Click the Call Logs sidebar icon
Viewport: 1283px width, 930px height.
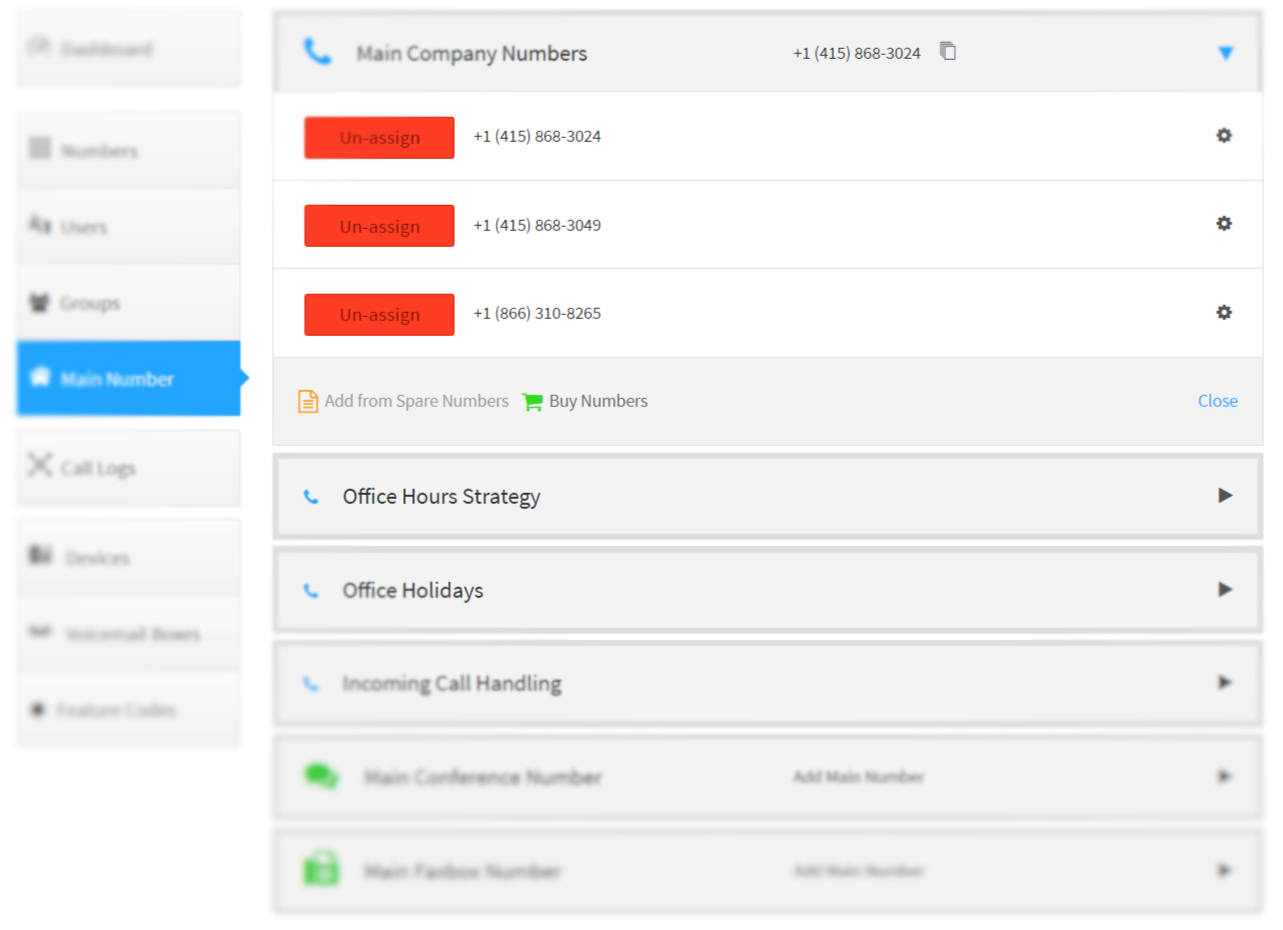point(40,465)
